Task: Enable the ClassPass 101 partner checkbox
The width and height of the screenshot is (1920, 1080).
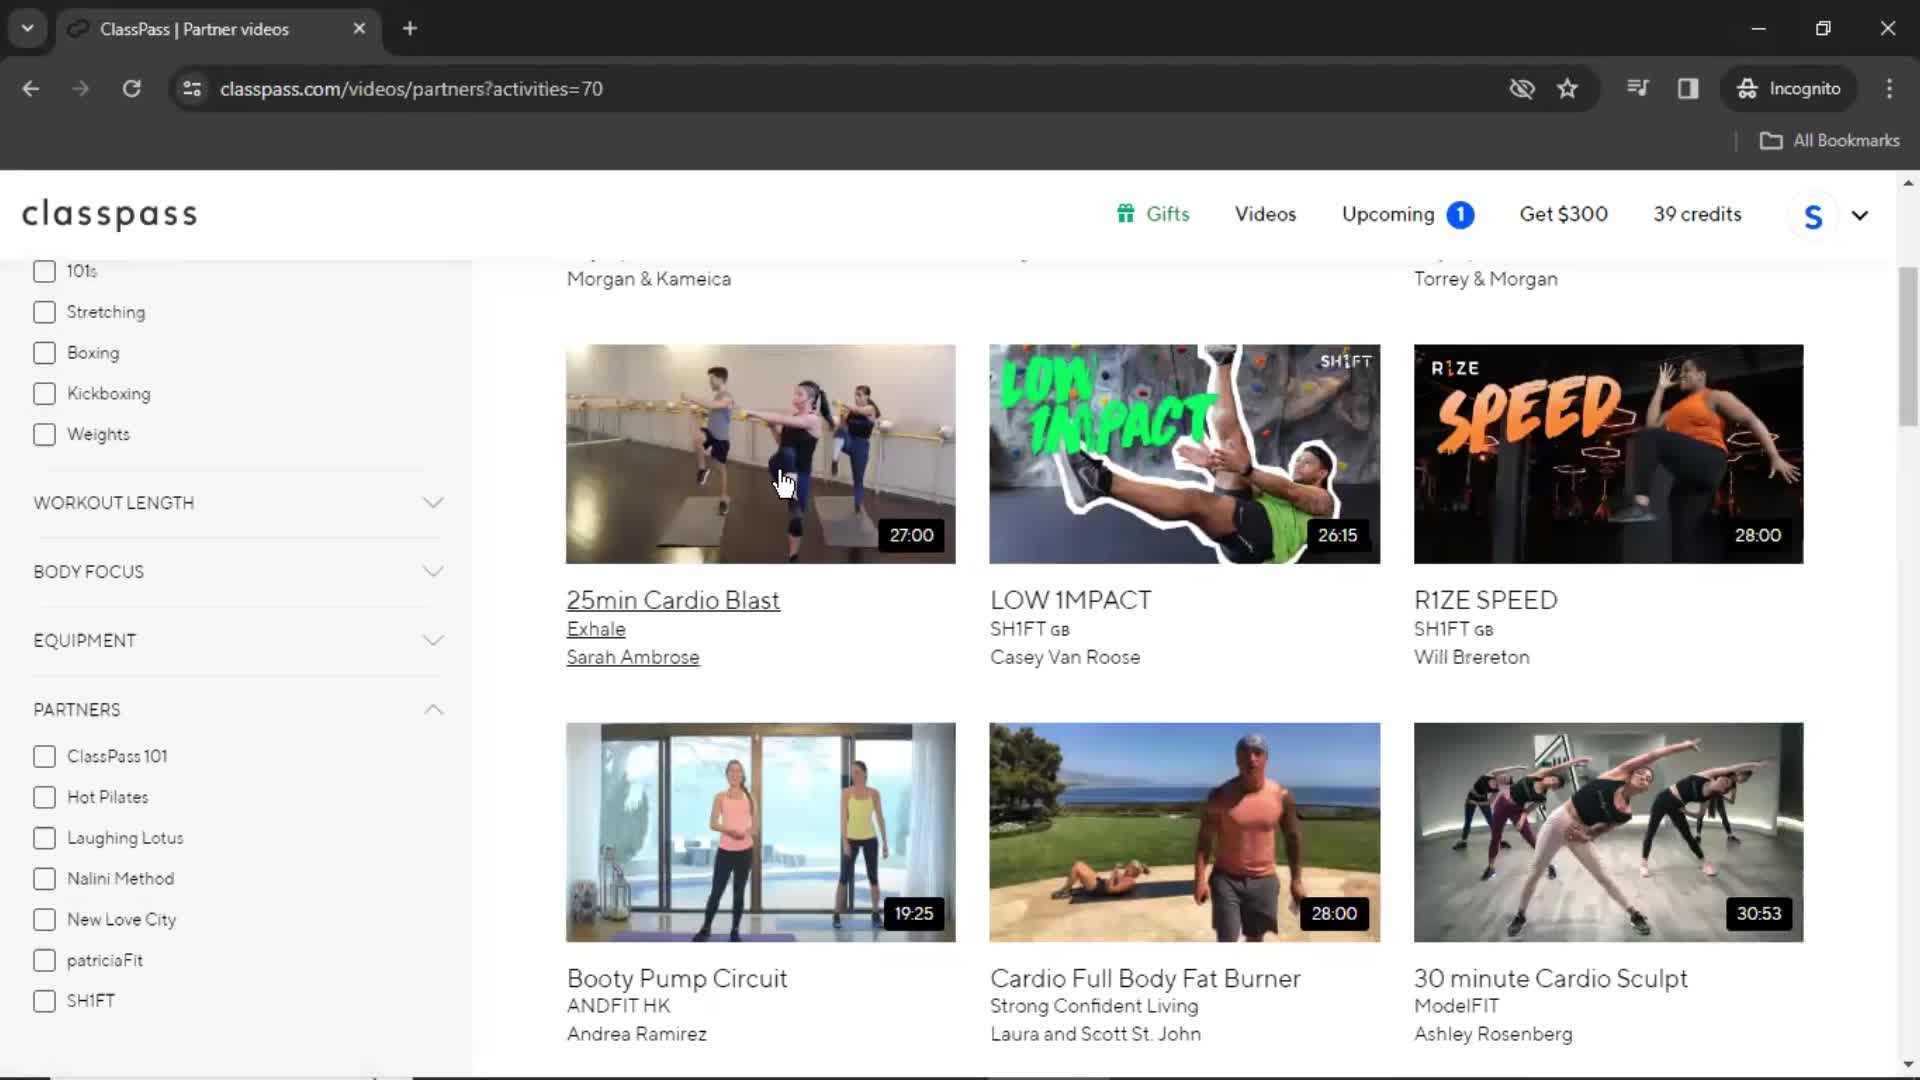Action: [44, 757]
